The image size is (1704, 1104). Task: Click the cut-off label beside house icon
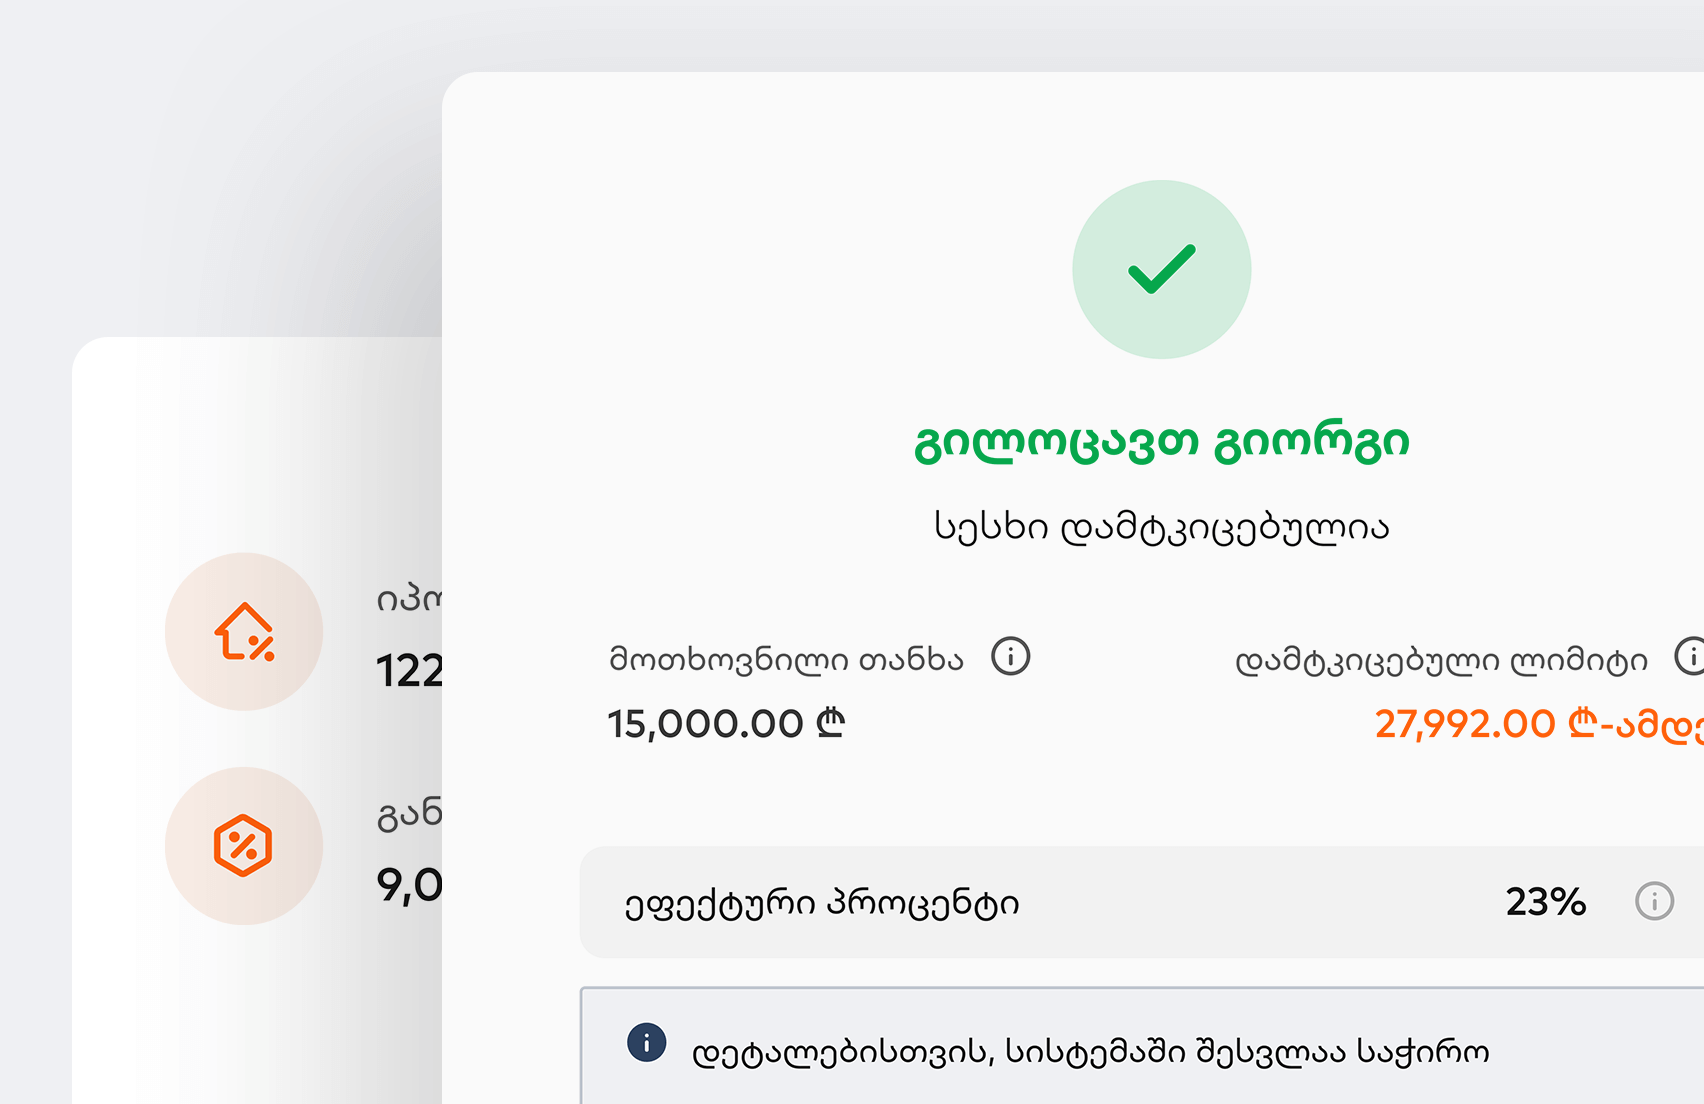(x=408, y=599)
